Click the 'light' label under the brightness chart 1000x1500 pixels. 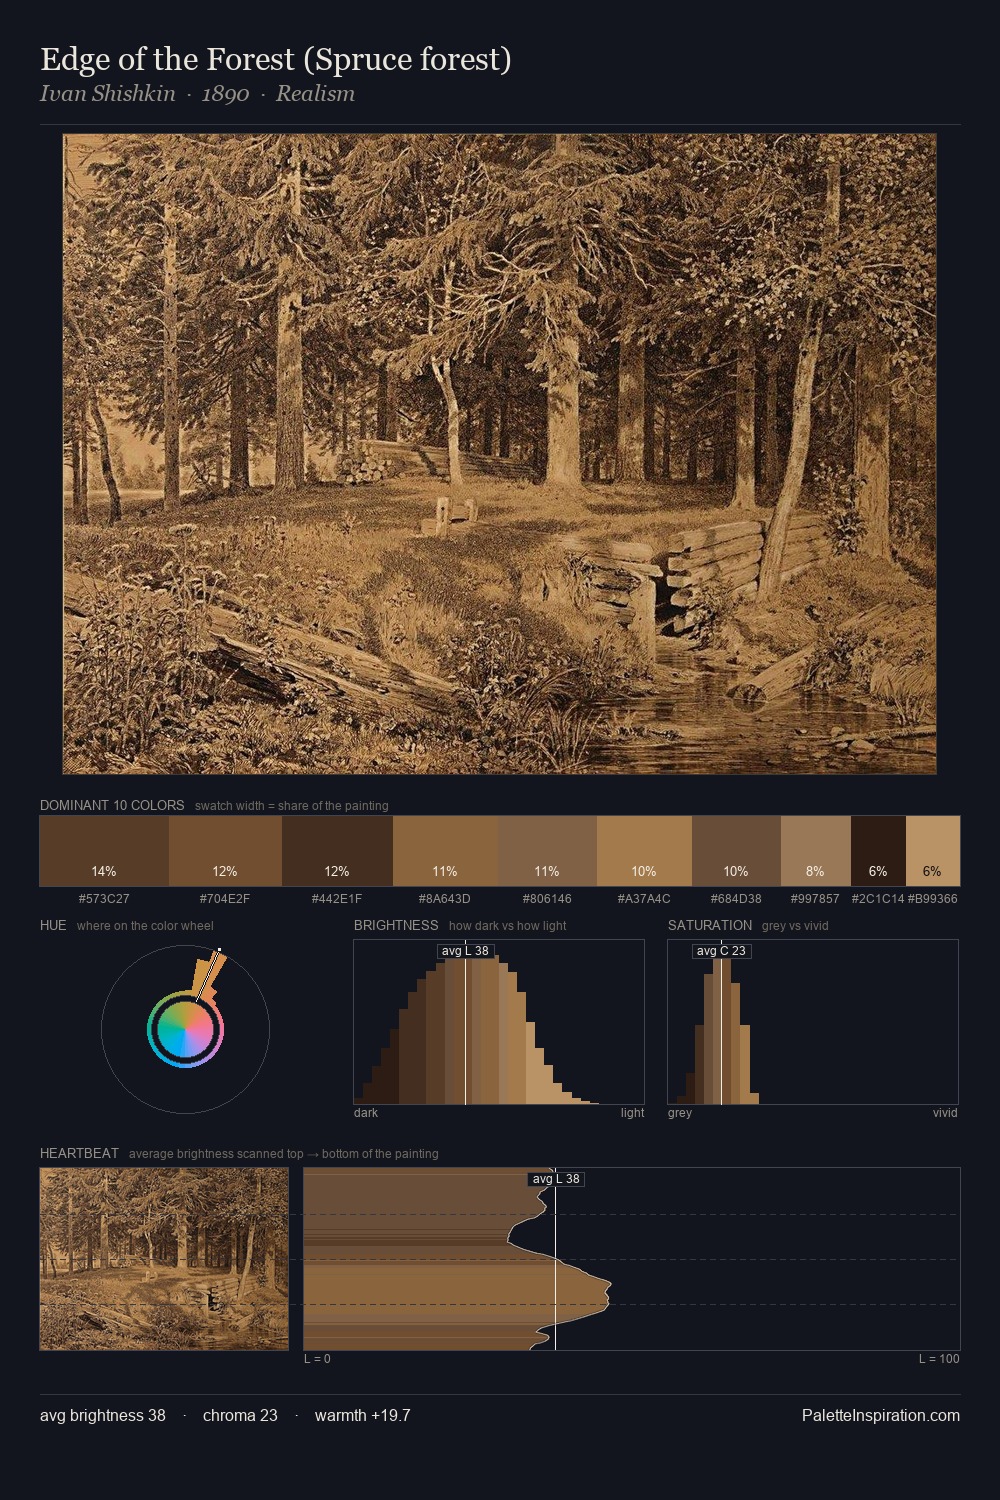tap(633, 1113)
